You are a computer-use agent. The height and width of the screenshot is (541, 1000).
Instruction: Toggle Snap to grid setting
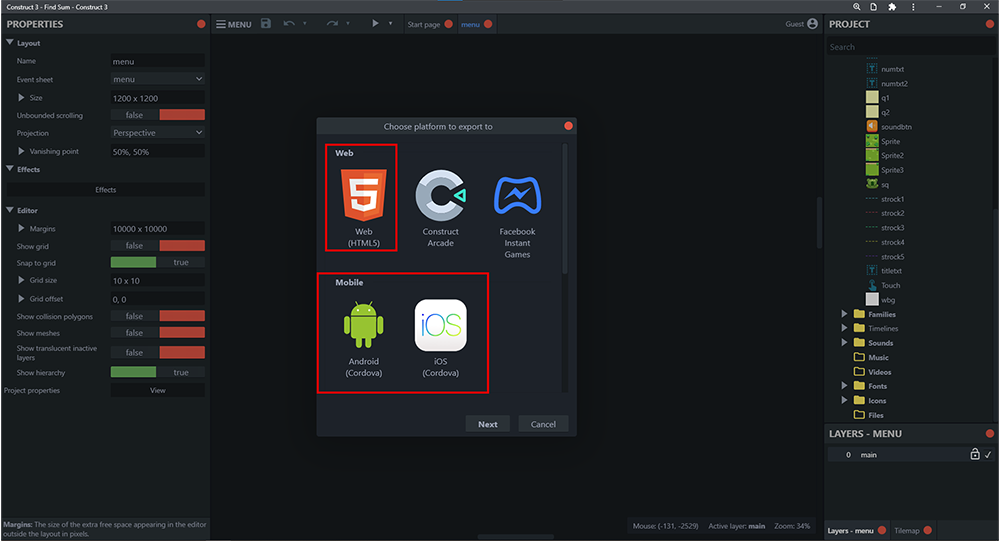pyautogui.click(x=158, y=262)
